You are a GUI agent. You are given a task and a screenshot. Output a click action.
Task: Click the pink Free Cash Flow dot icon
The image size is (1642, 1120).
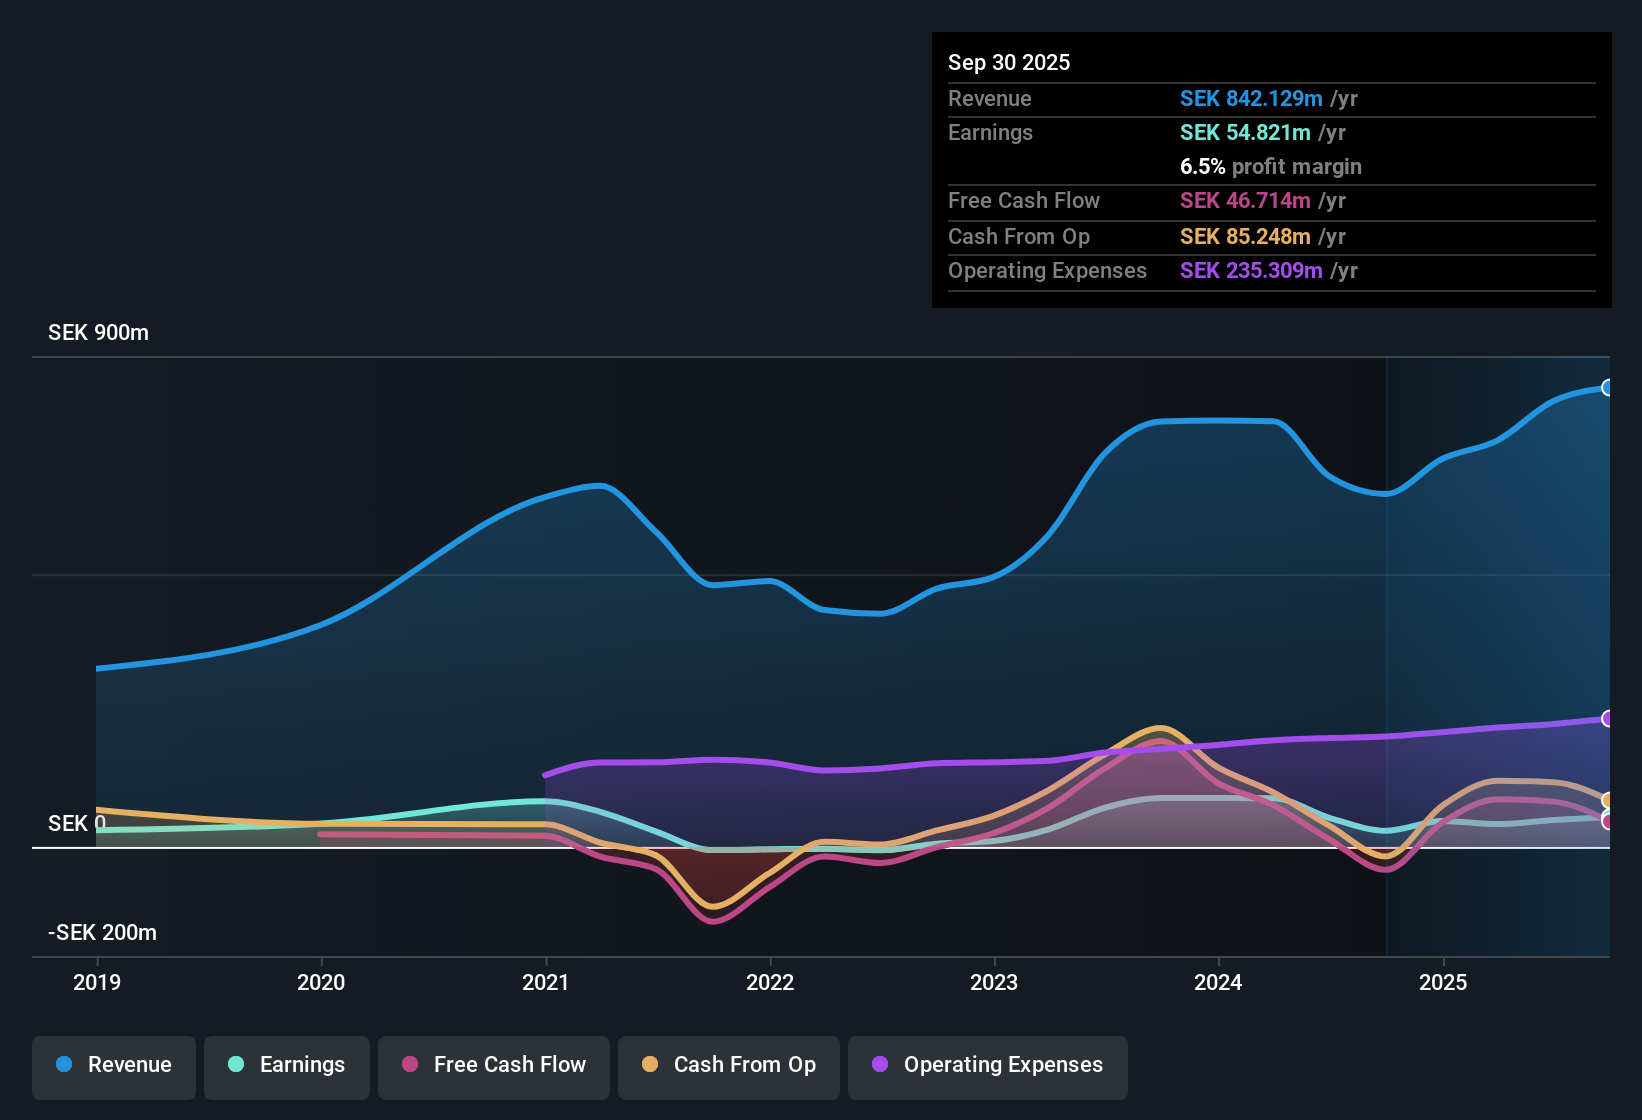tap(409, 1065)
